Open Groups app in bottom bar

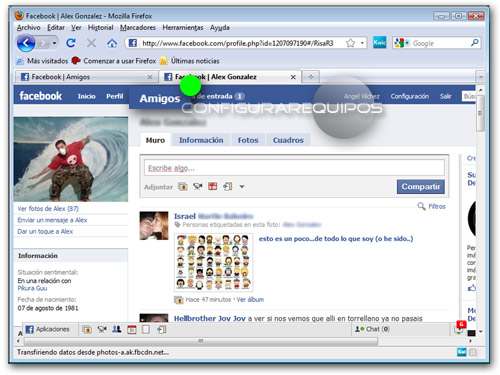point(117,329)
